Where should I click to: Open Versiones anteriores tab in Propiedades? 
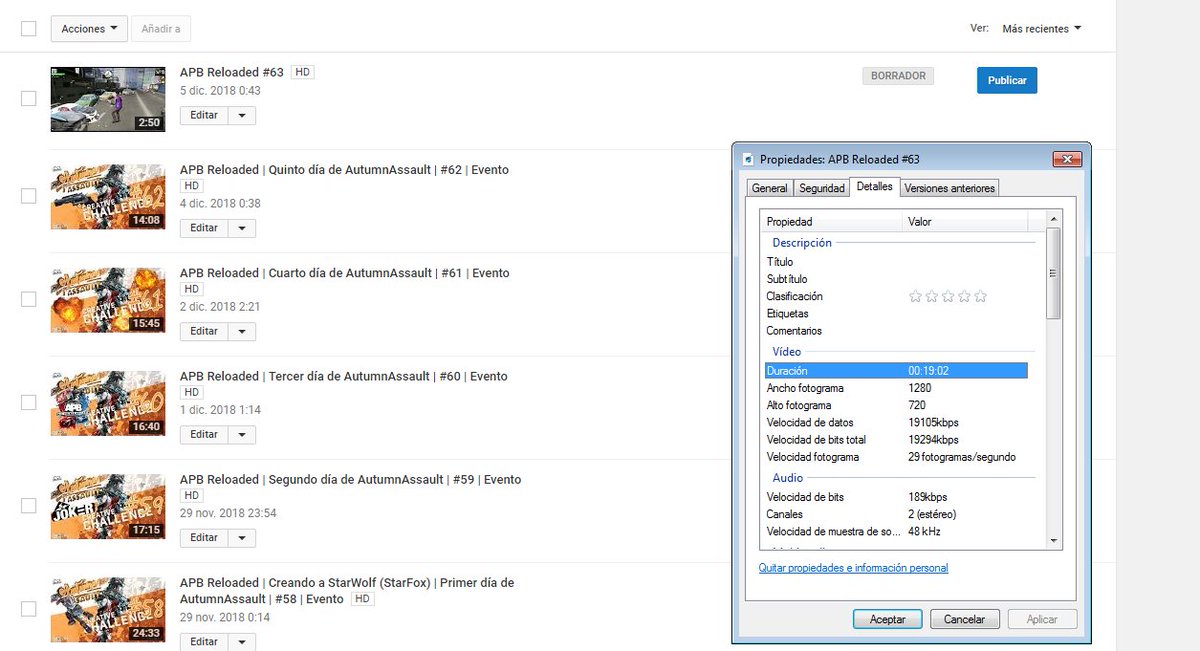click(949, 188)
